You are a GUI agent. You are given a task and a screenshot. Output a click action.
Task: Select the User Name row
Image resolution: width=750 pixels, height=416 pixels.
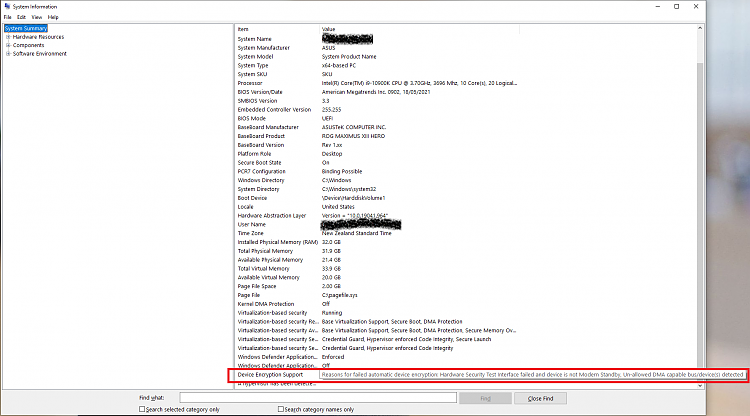click(x=377, y=225)
